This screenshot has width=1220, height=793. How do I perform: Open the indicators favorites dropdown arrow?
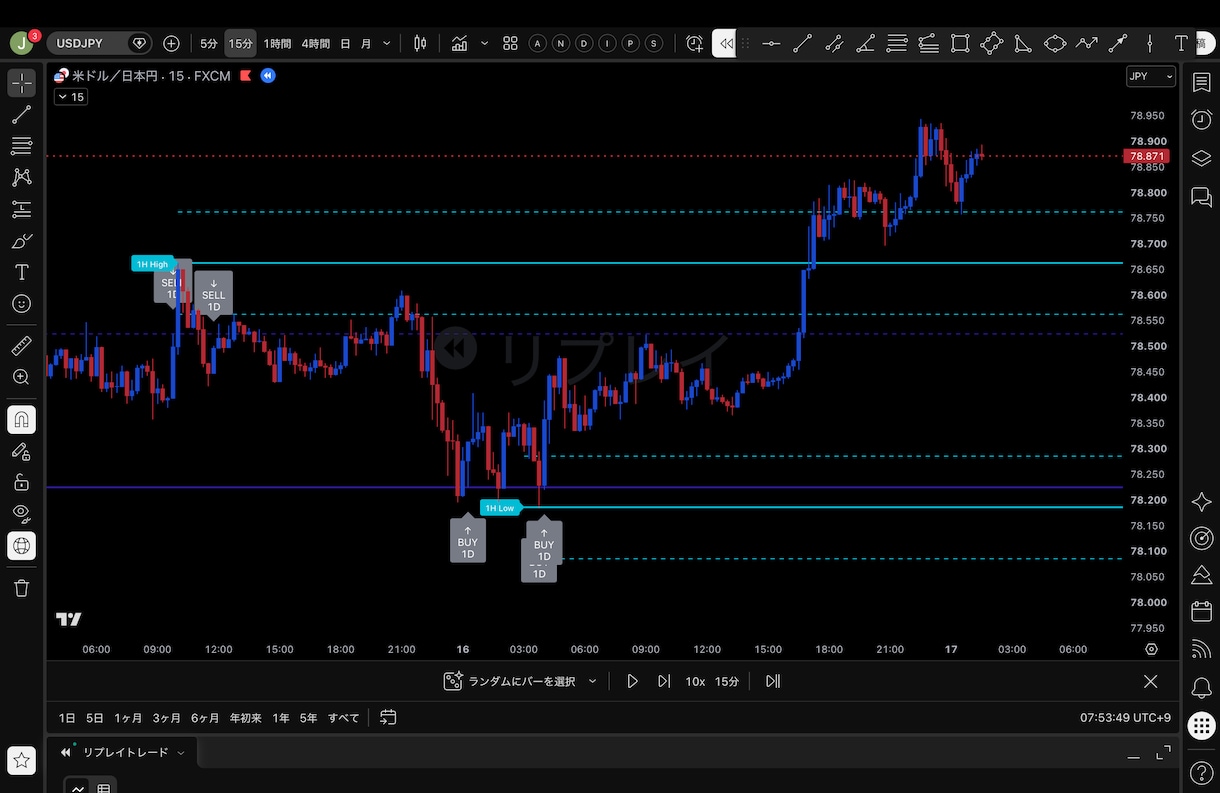pyautogui.click(x=485, y=43)
